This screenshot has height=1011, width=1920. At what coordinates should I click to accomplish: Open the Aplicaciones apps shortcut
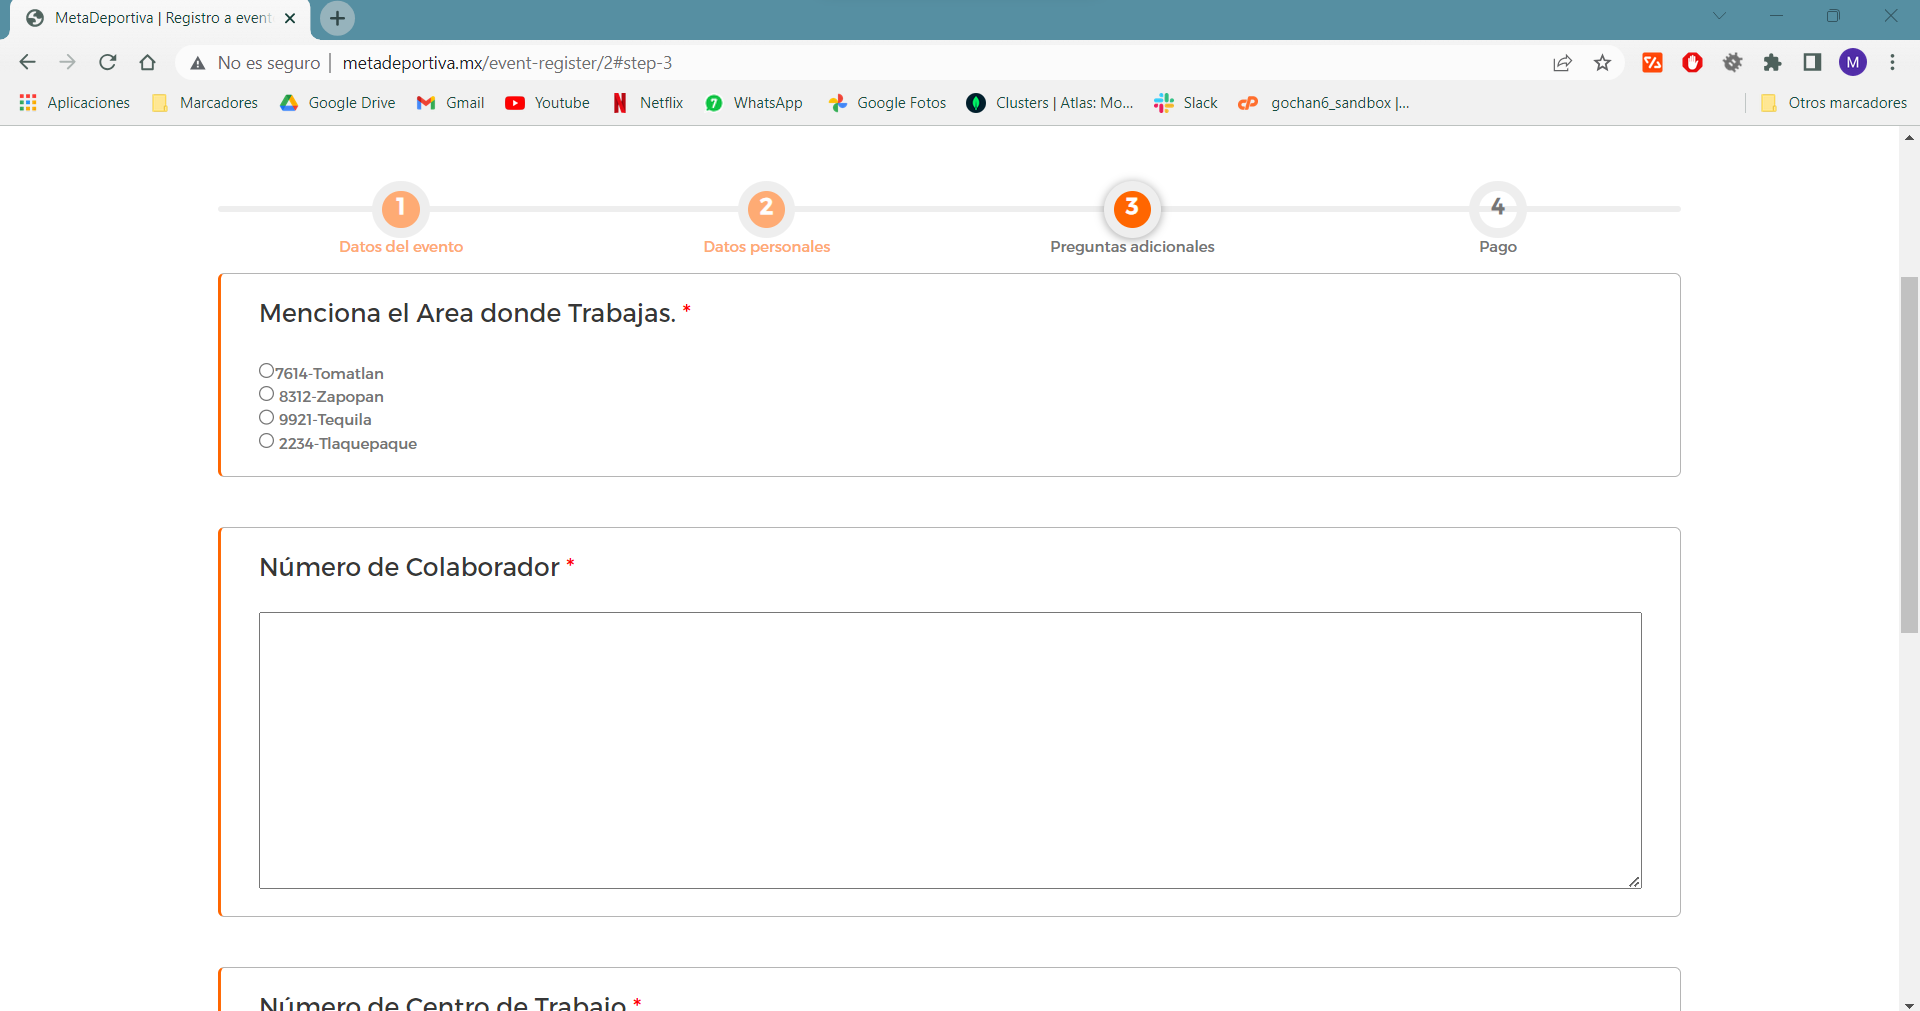click(x=75, y=103)
